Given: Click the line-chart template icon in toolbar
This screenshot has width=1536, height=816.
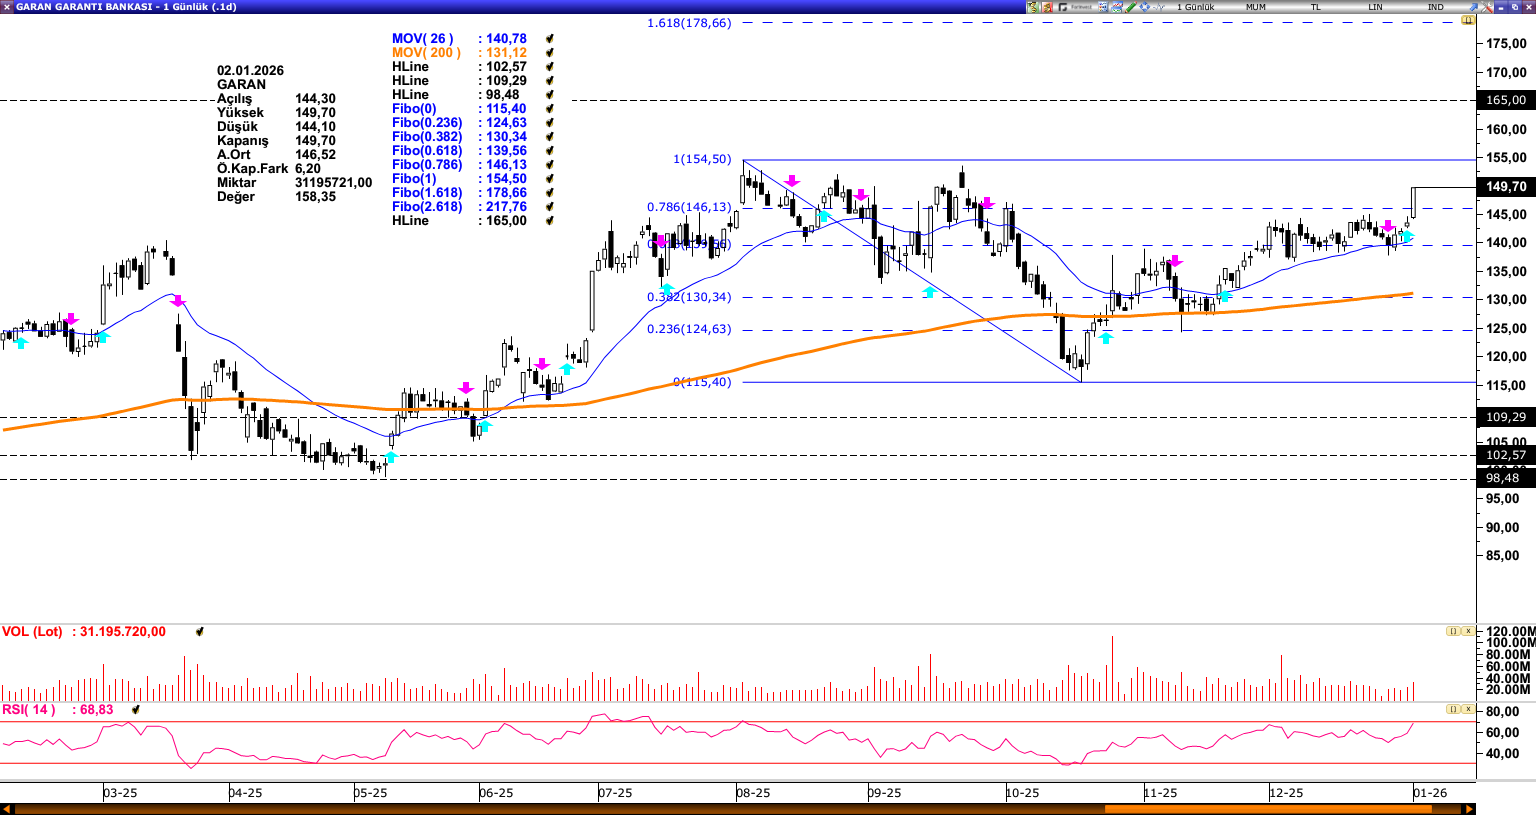Looking at the screenshot, I should point(1117,7).
